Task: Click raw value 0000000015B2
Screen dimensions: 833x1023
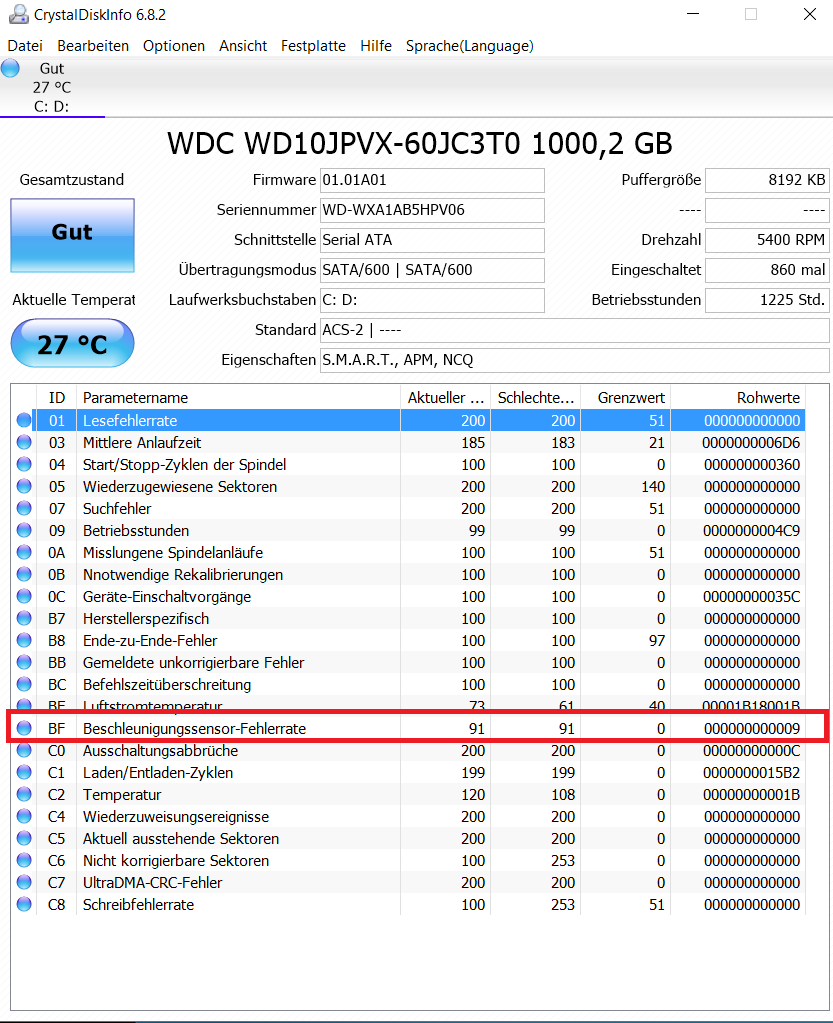Action: (x=751, y=773)
